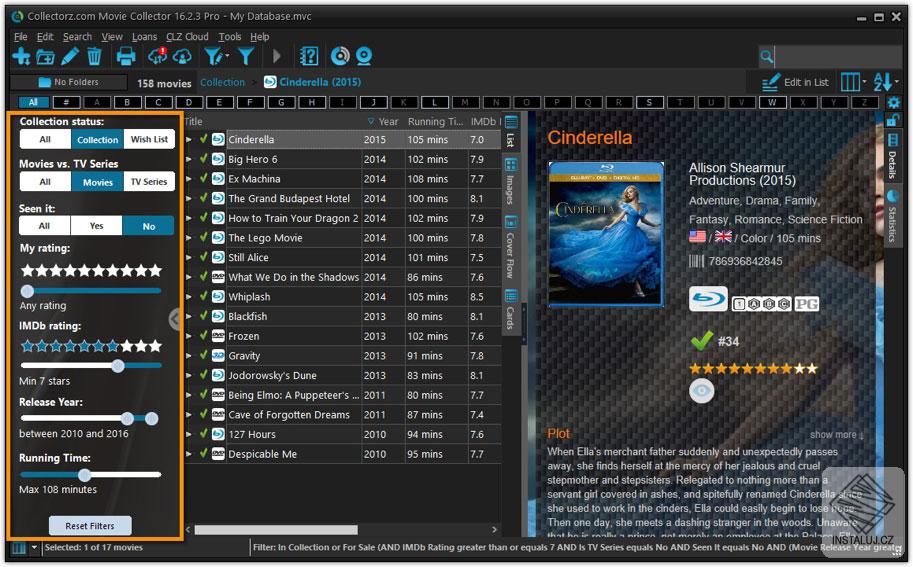Image resolution: width=913 pixels, height=567 pixels.
Task: Expand the Big Hero 6 row arrow
Action: point(189,160)
